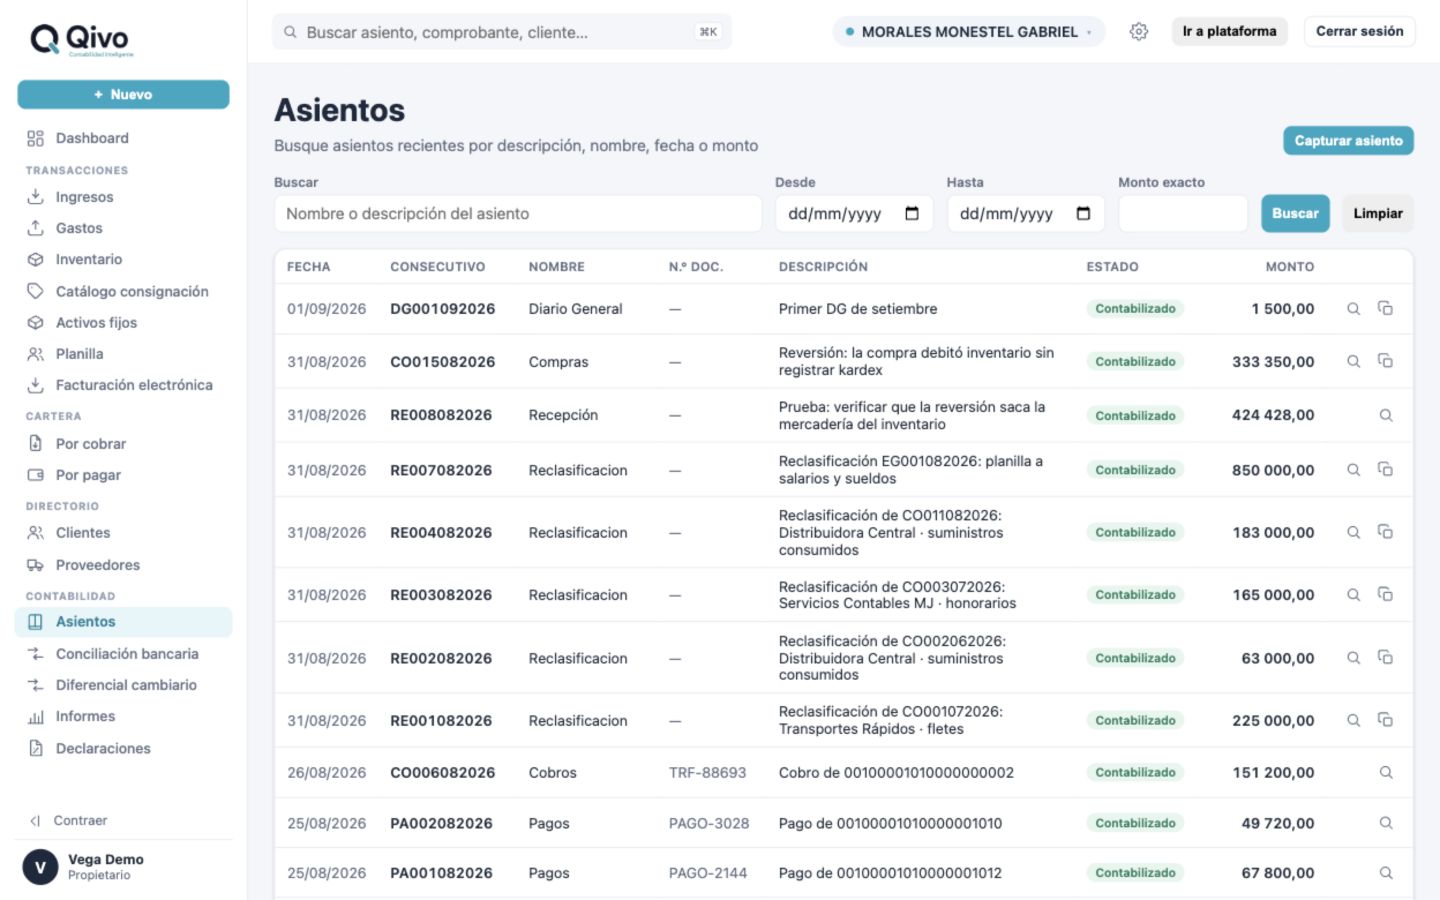This screenshot has height=900, width=1440.
Task: View details of entry PA002082026
Action: pos(1386,823)
